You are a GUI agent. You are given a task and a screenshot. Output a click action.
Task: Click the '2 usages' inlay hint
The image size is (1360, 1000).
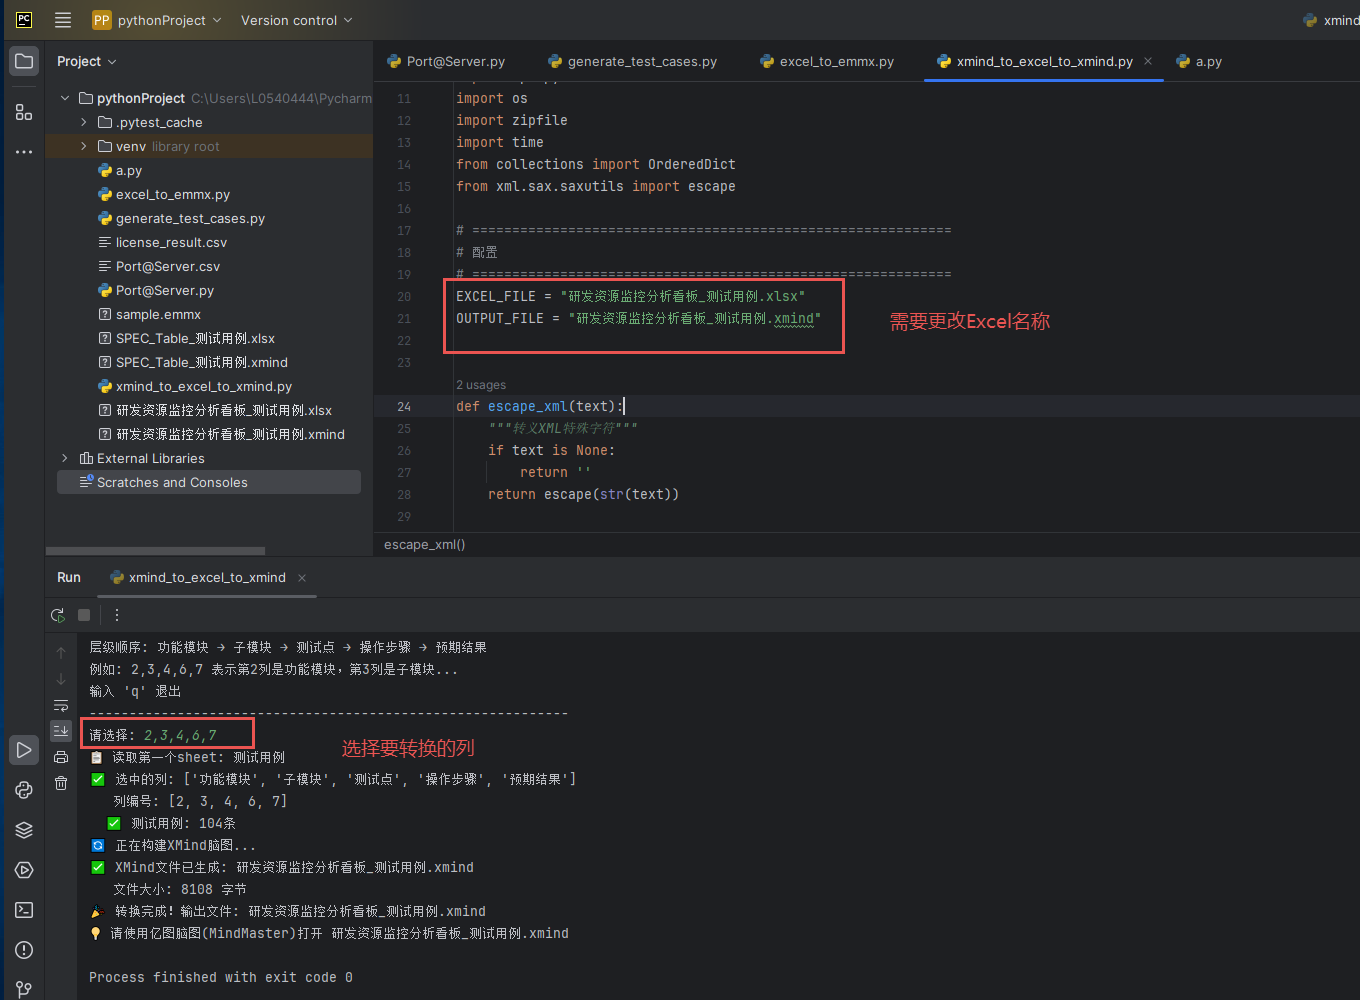point(481,384)
